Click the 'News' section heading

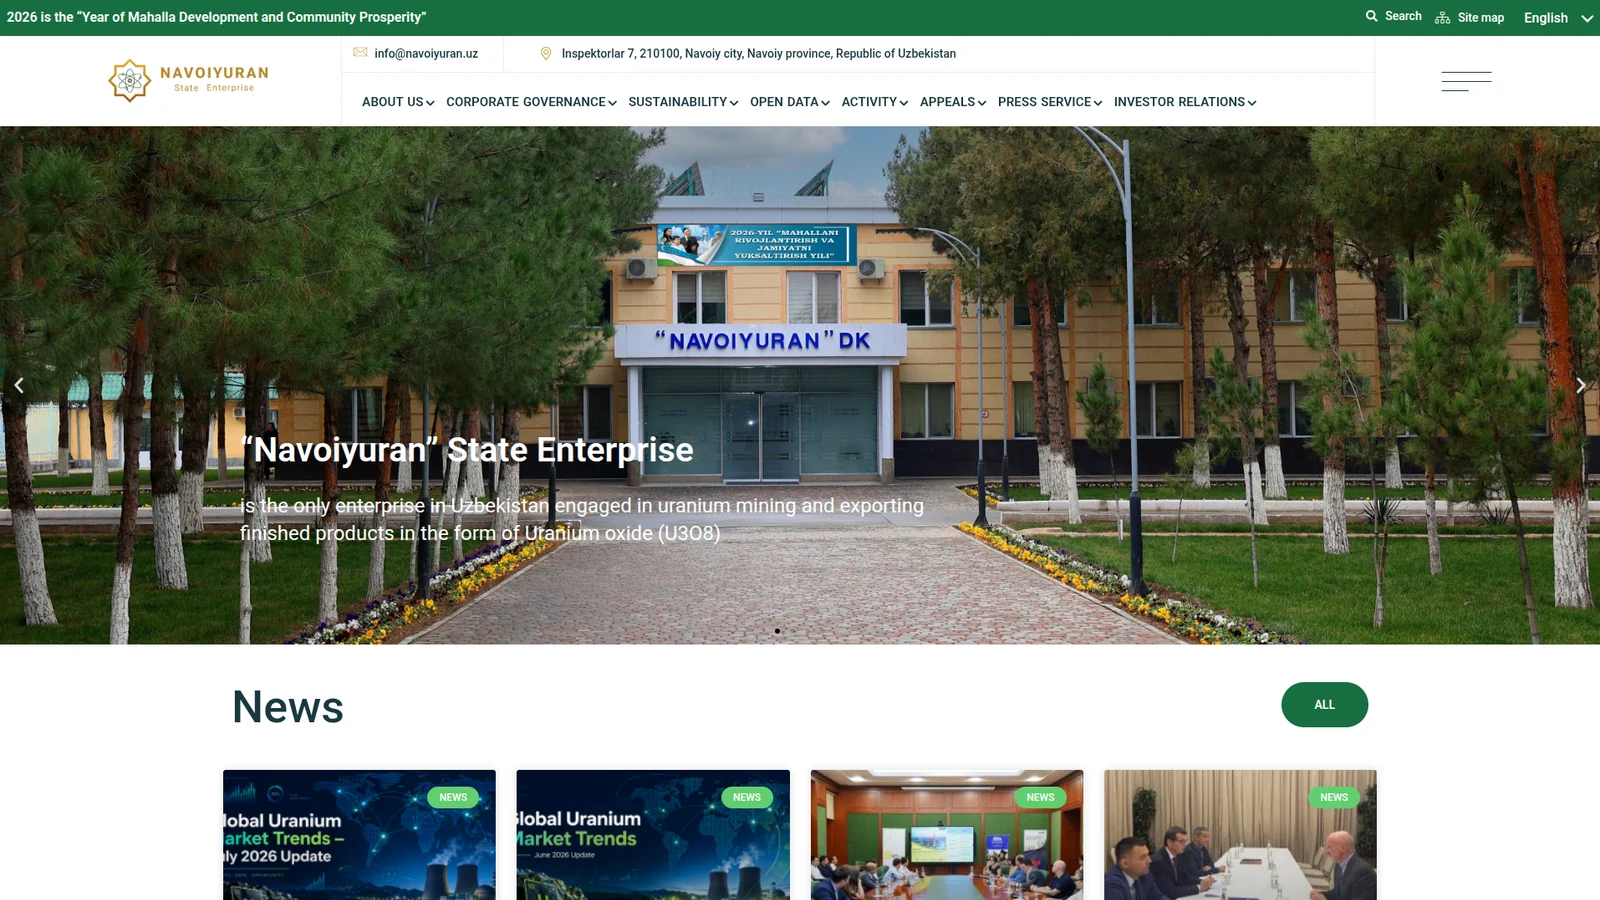click(288, 707)
